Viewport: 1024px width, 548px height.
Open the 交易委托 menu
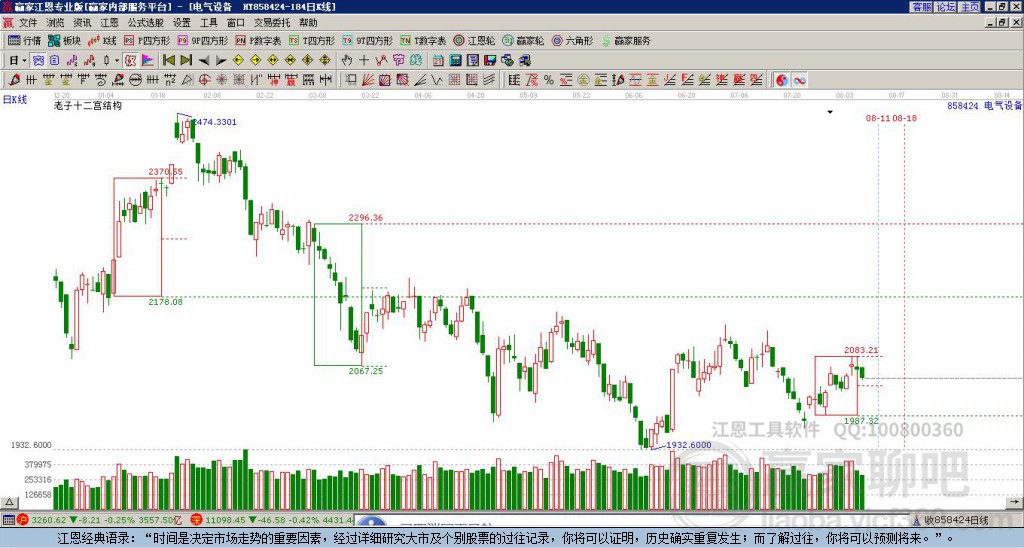click(272, 23)
